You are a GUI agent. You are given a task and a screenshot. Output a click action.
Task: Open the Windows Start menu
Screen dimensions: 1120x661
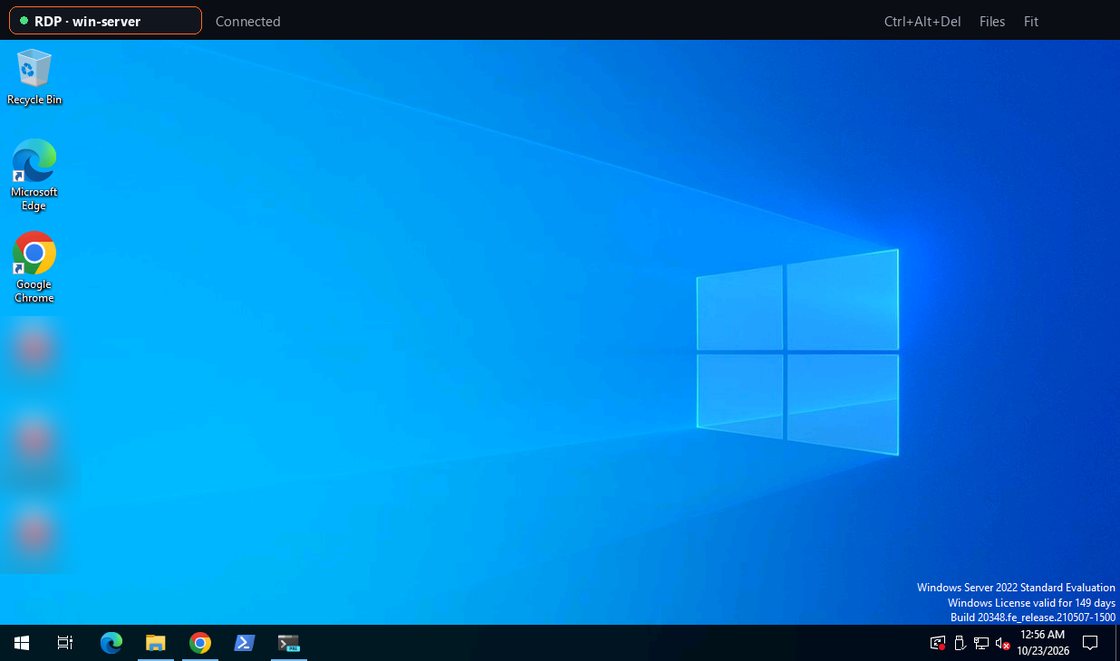pyautogui.click(x=21, y=643)
